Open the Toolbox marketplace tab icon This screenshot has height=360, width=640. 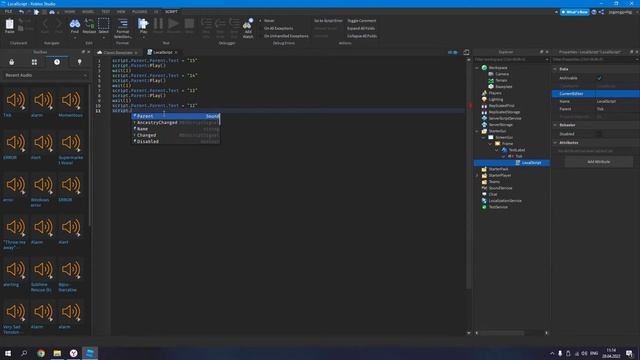(x=11, y=62)
